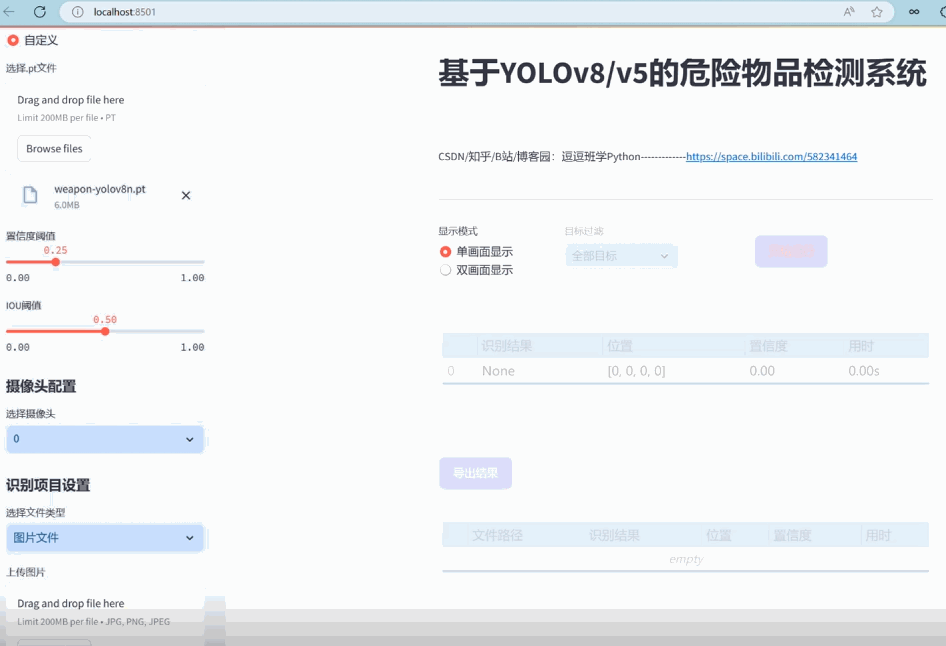Open the 全部目标 target filter dropdown
The width and height of the screenshot is (946, 646).
(x=621, y=256)
